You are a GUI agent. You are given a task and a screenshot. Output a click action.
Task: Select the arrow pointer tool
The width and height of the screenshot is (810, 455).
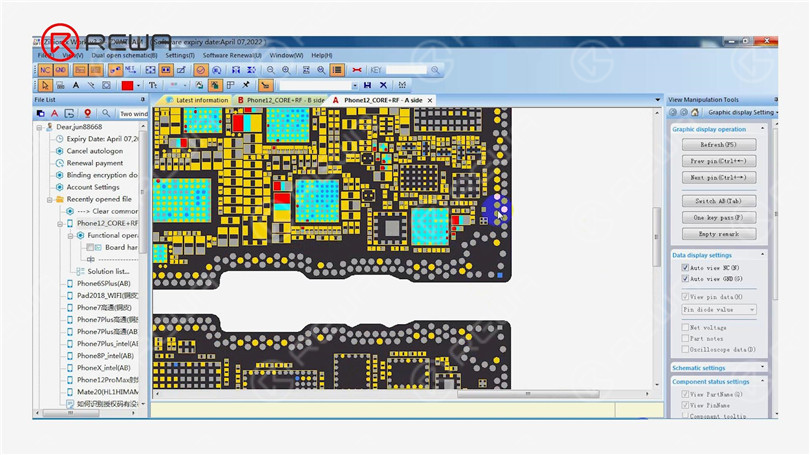(45, 85)
